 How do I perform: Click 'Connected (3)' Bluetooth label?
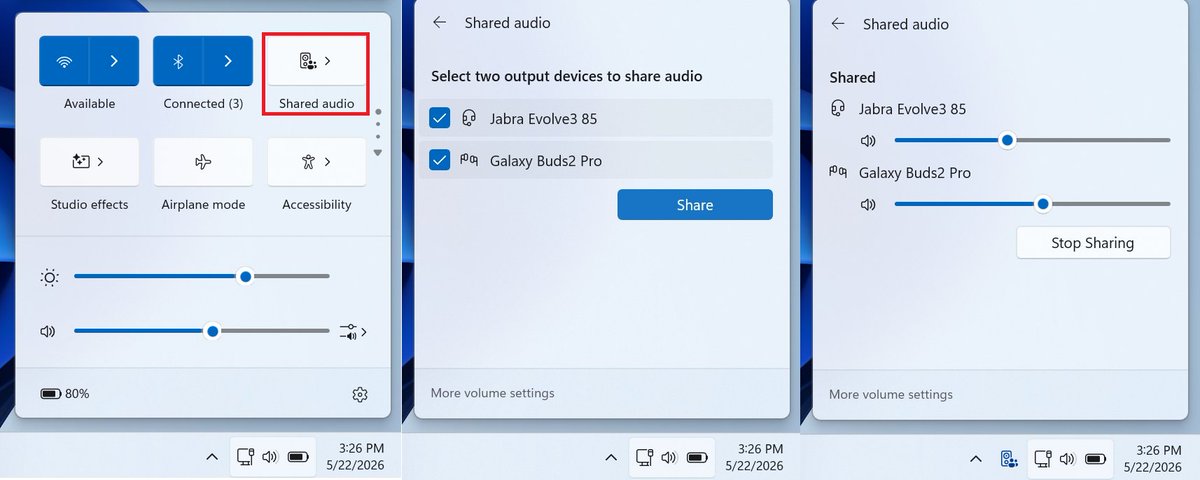(x=203, y=104)
